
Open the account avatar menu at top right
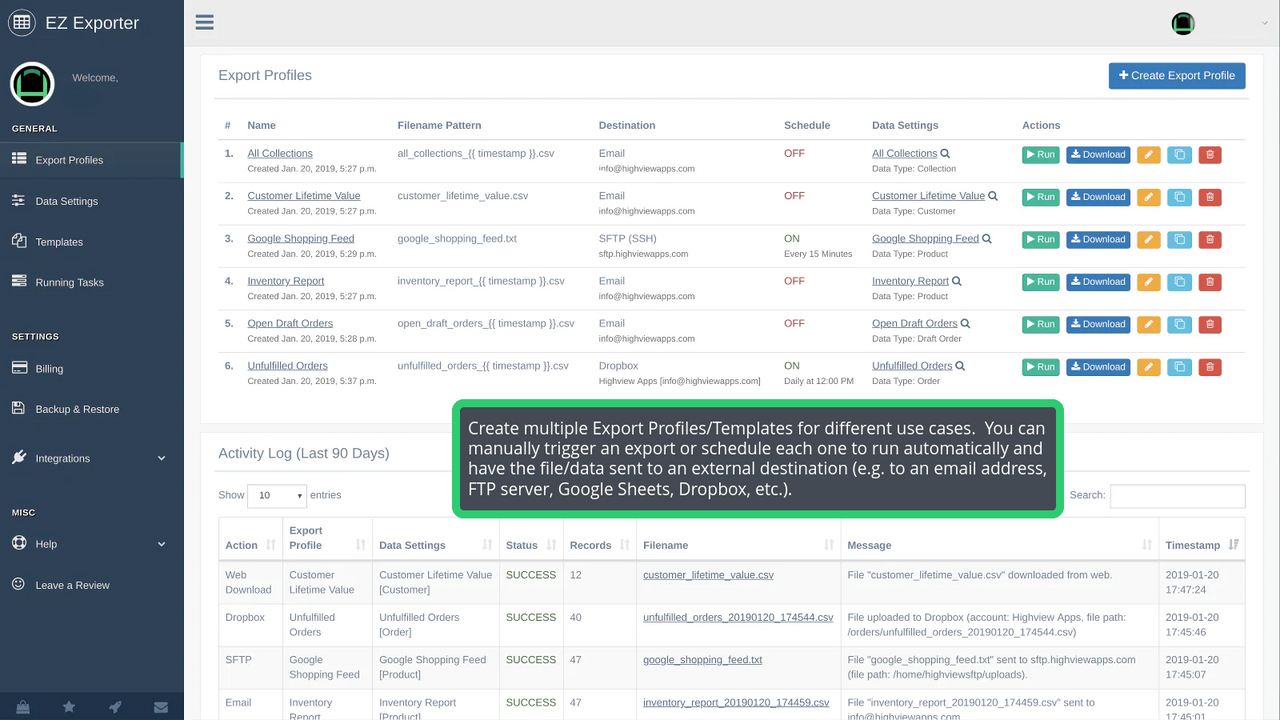click(1182, 22)
